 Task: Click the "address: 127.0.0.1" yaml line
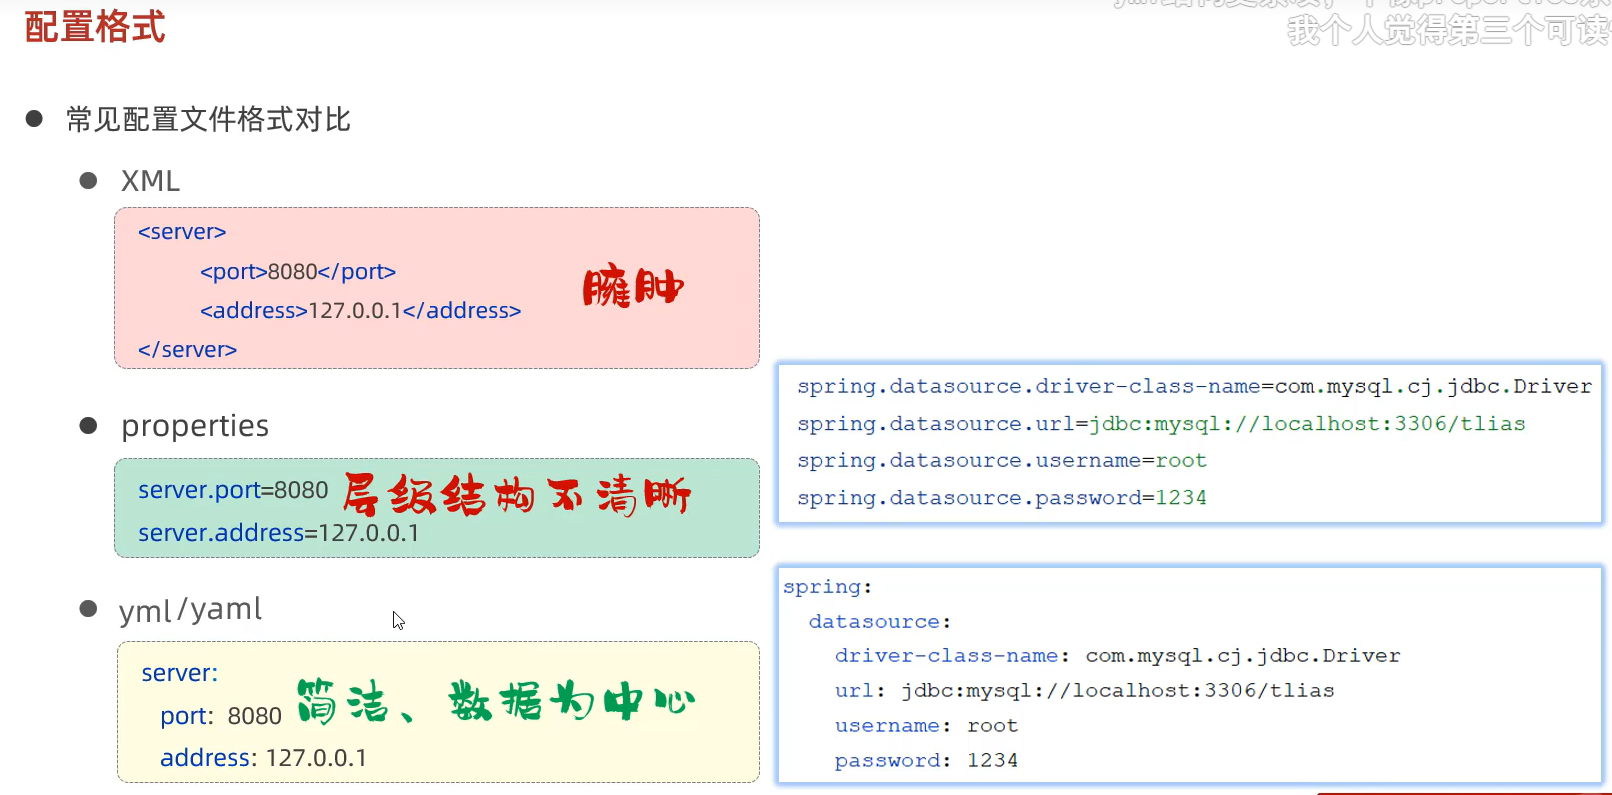tap(263, 758)
